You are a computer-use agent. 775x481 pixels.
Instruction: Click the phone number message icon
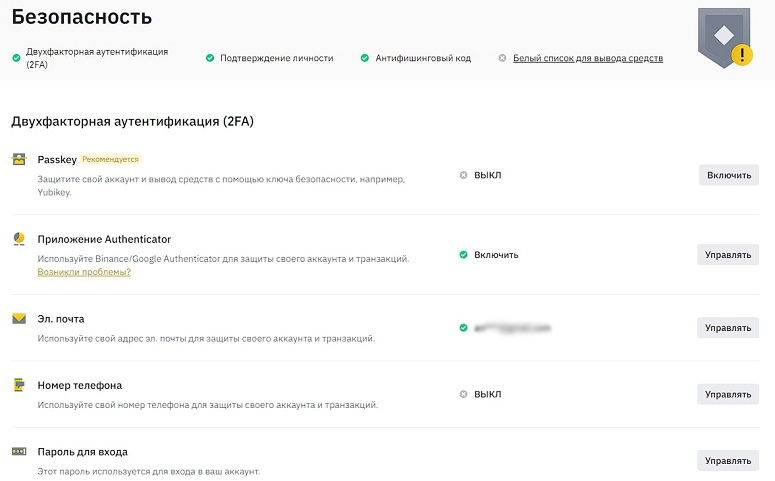coord(19,385)
